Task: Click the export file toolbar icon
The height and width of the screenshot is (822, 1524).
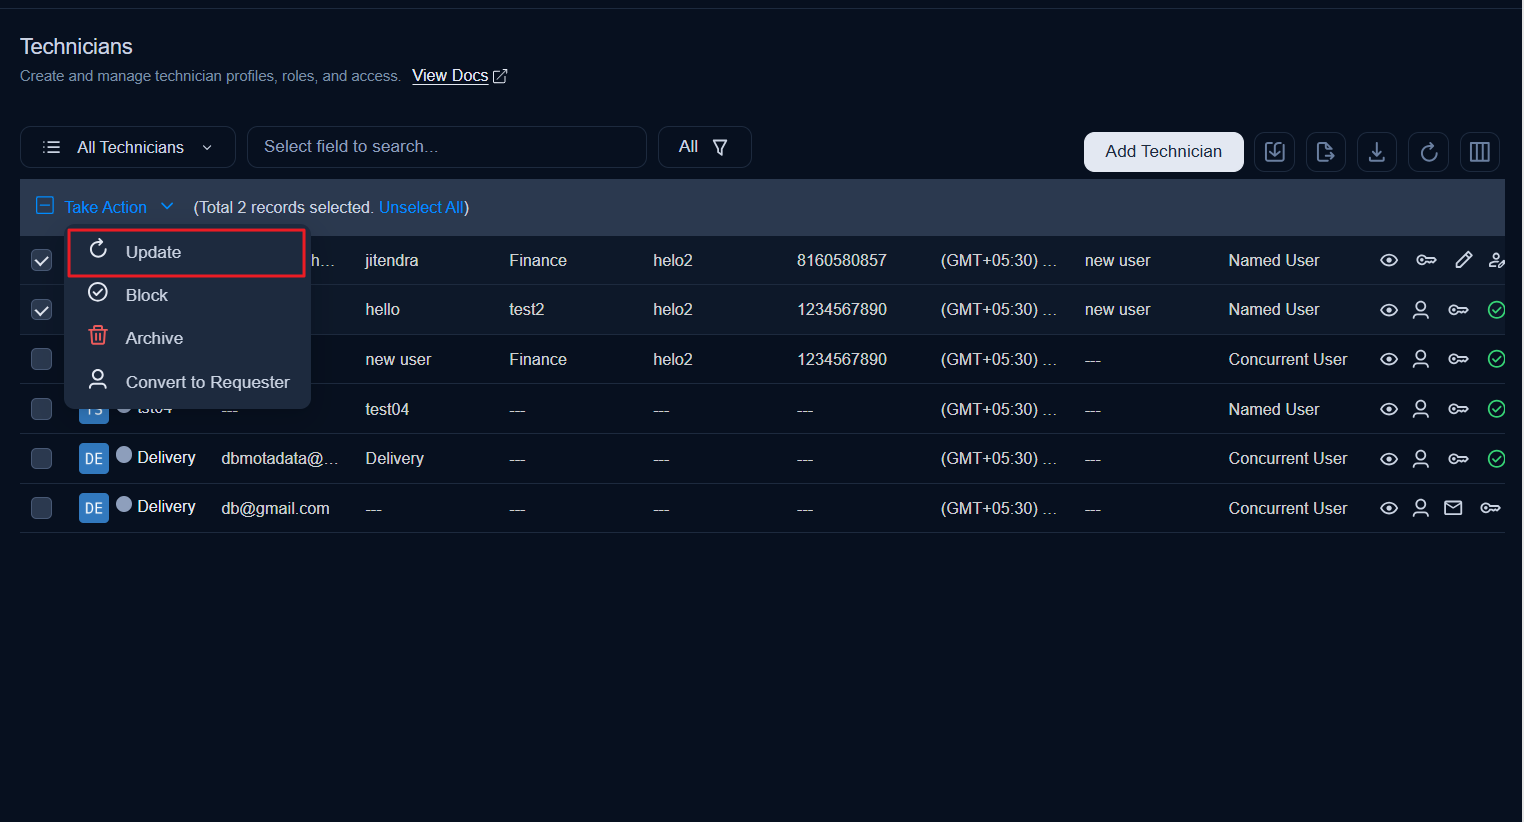Action: pos(1325,152)
